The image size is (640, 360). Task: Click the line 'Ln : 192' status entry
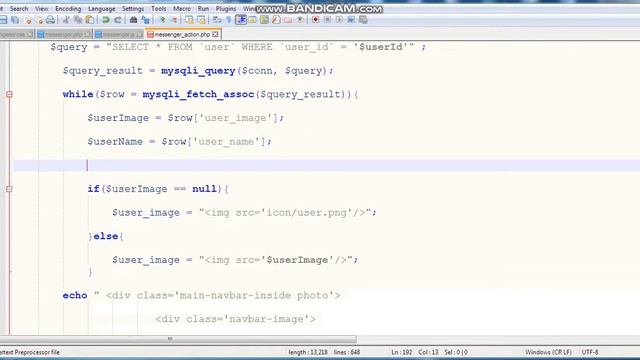[401, 352]
